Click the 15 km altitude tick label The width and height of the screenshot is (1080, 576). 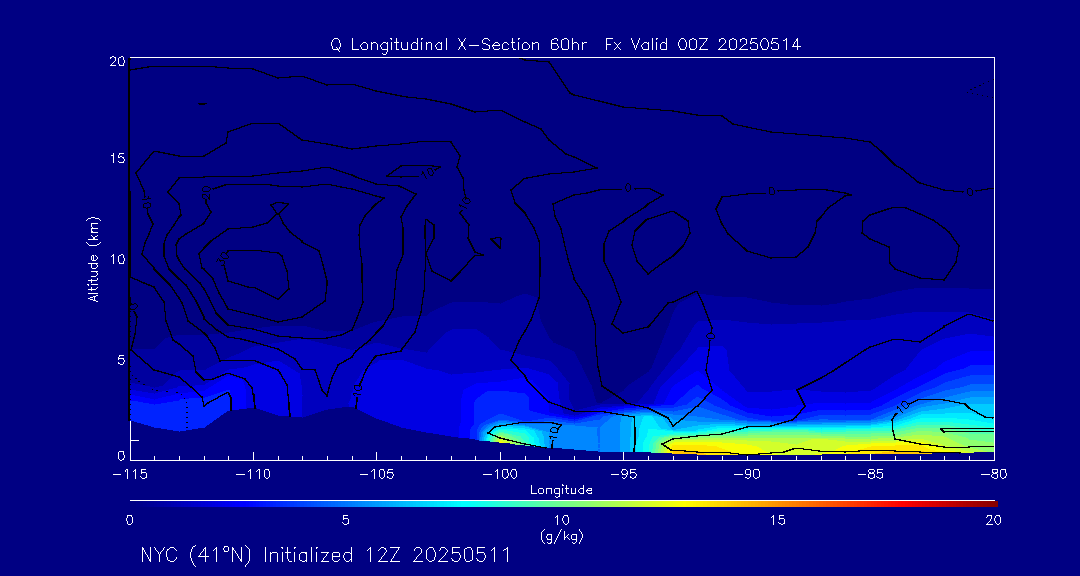[116, 159]
